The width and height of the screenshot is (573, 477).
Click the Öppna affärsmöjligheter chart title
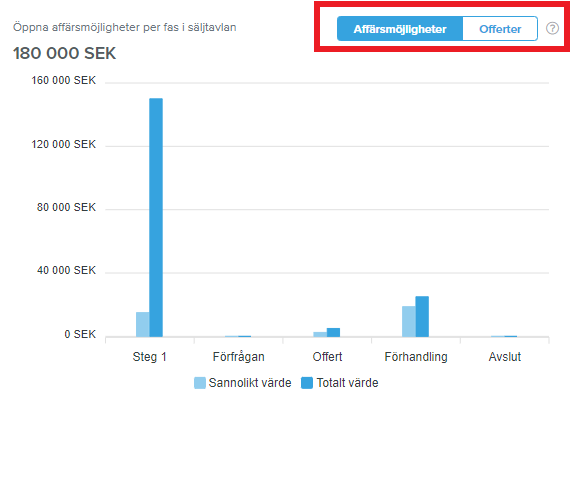[x=125, y=27]
